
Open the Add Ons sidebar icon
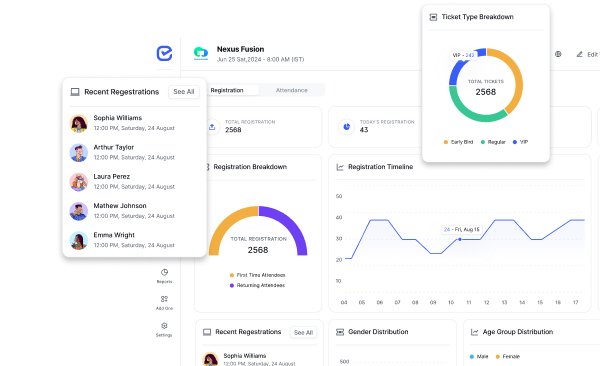click(x=164, y=302)
